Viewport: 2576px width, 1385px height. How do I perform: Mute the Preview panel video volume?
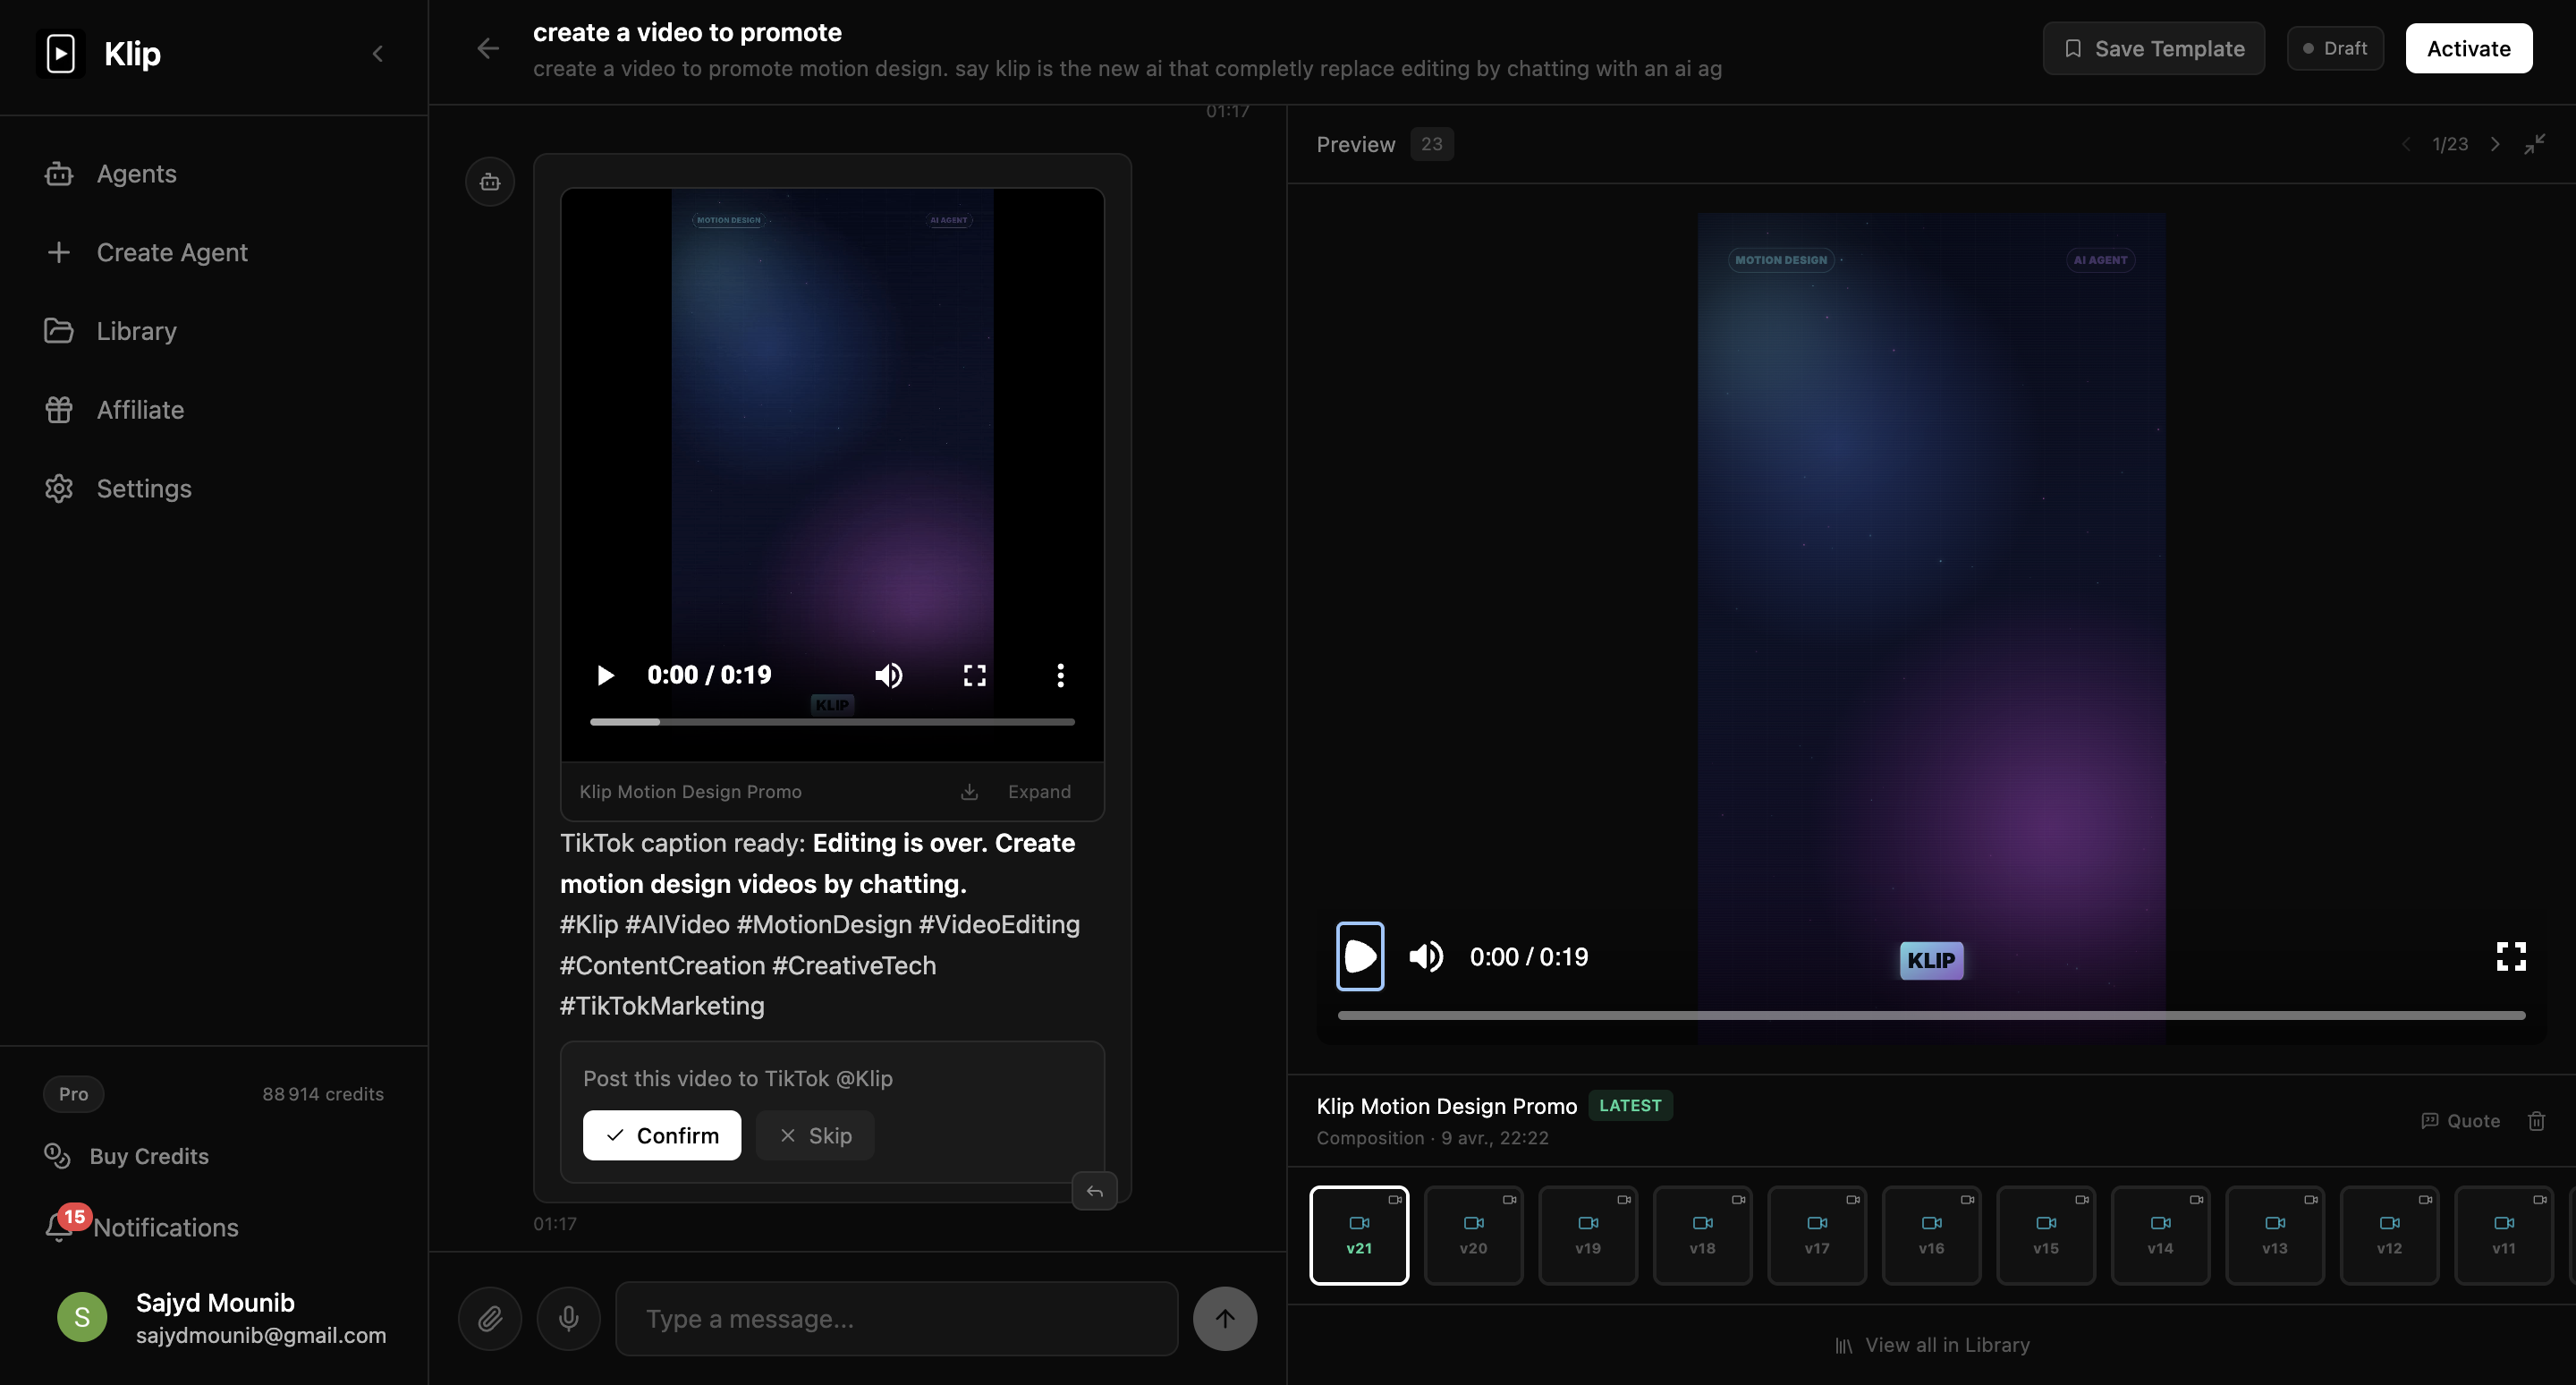point(1425,957)
